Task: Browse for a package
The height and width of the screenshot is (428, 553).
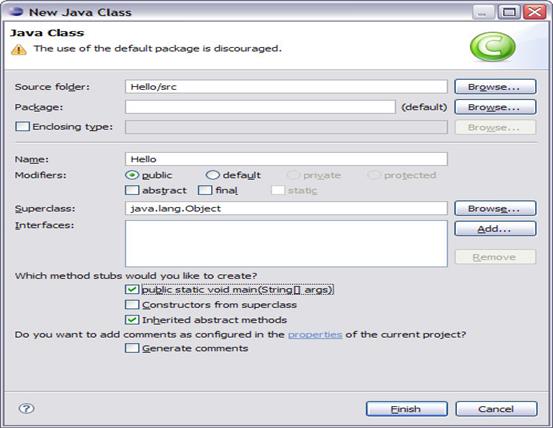Action: coord(495,107)
